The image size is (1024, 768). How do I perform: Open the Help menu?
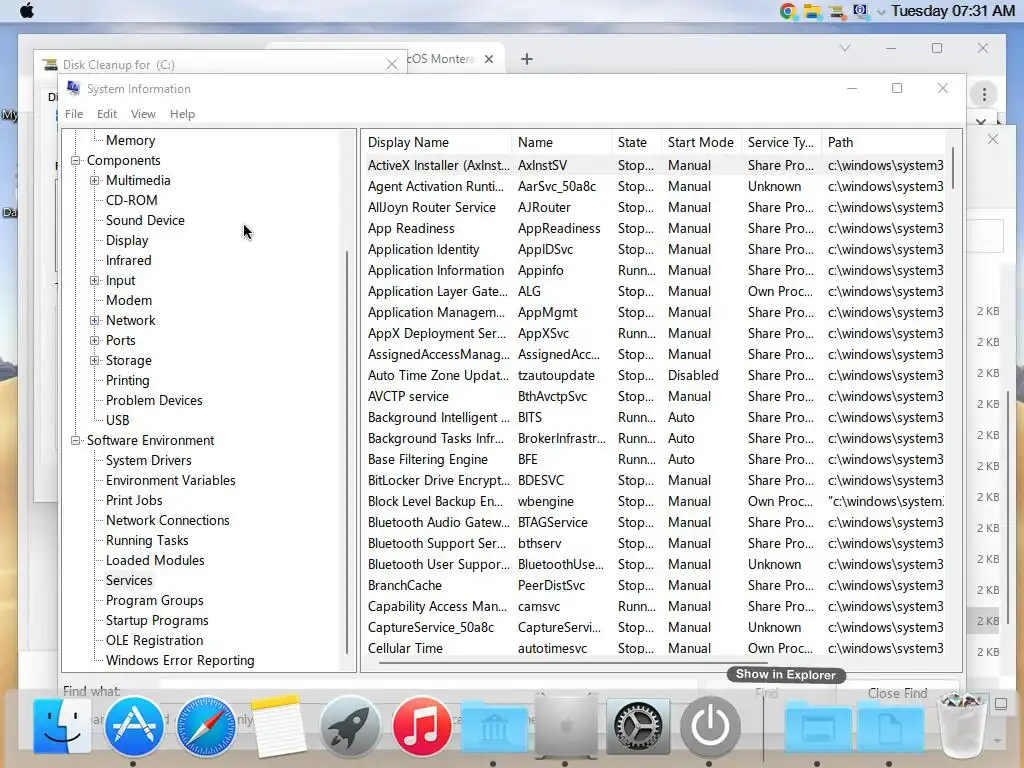tap(182, 114)
